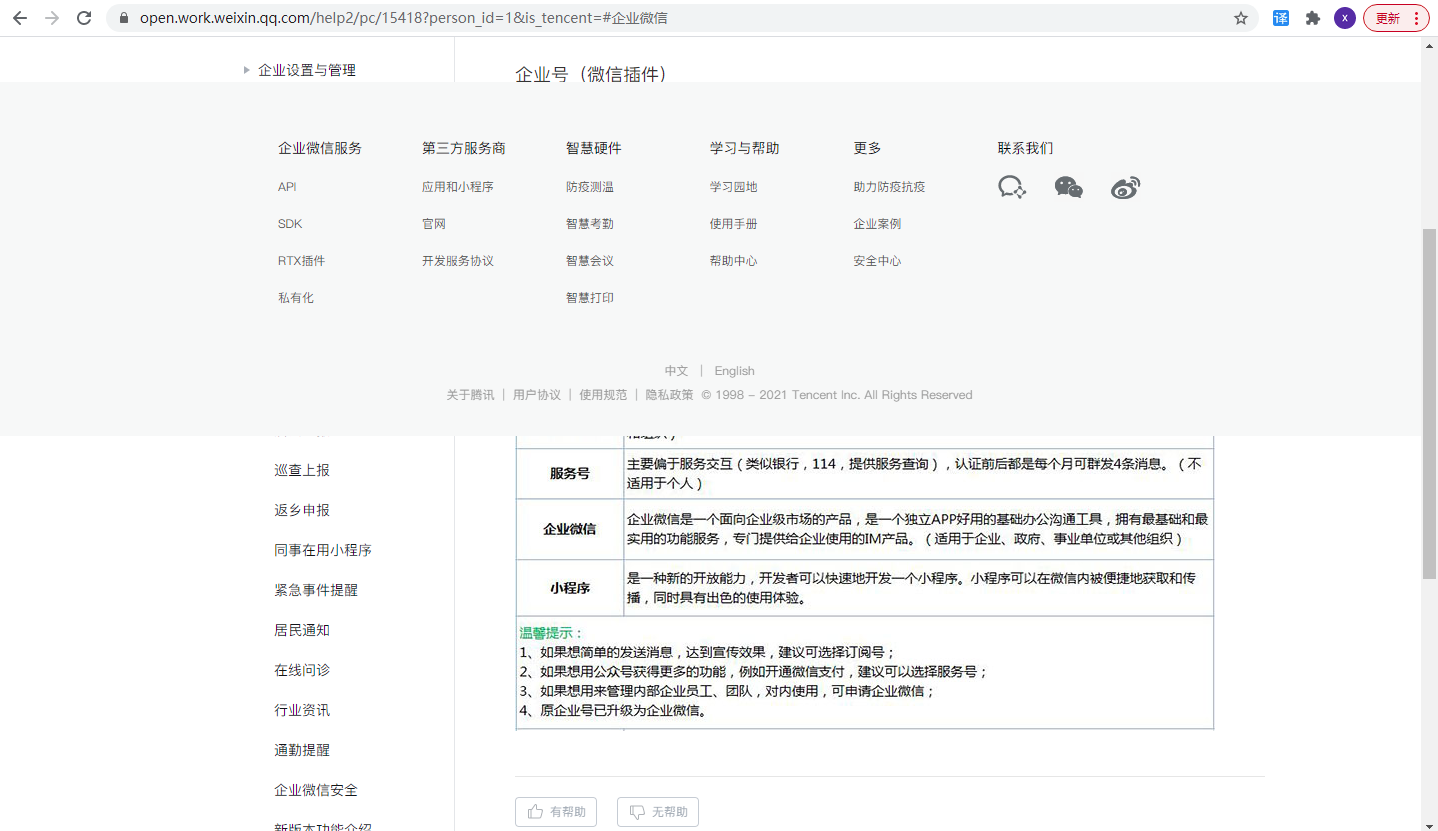Open the 防疫测温 link

click(590, 187)
